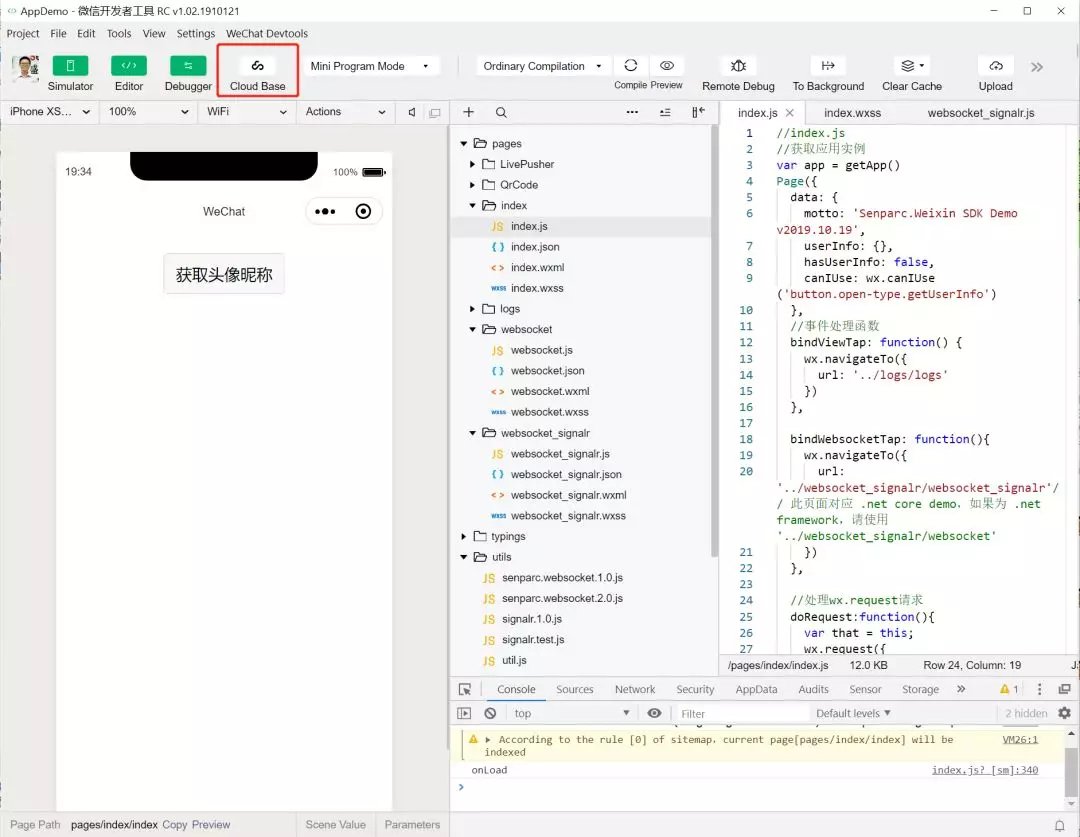This screenshot has width=1080, height=837.
Task: Toggle the Editor panel button
Action: coord(129,66)
